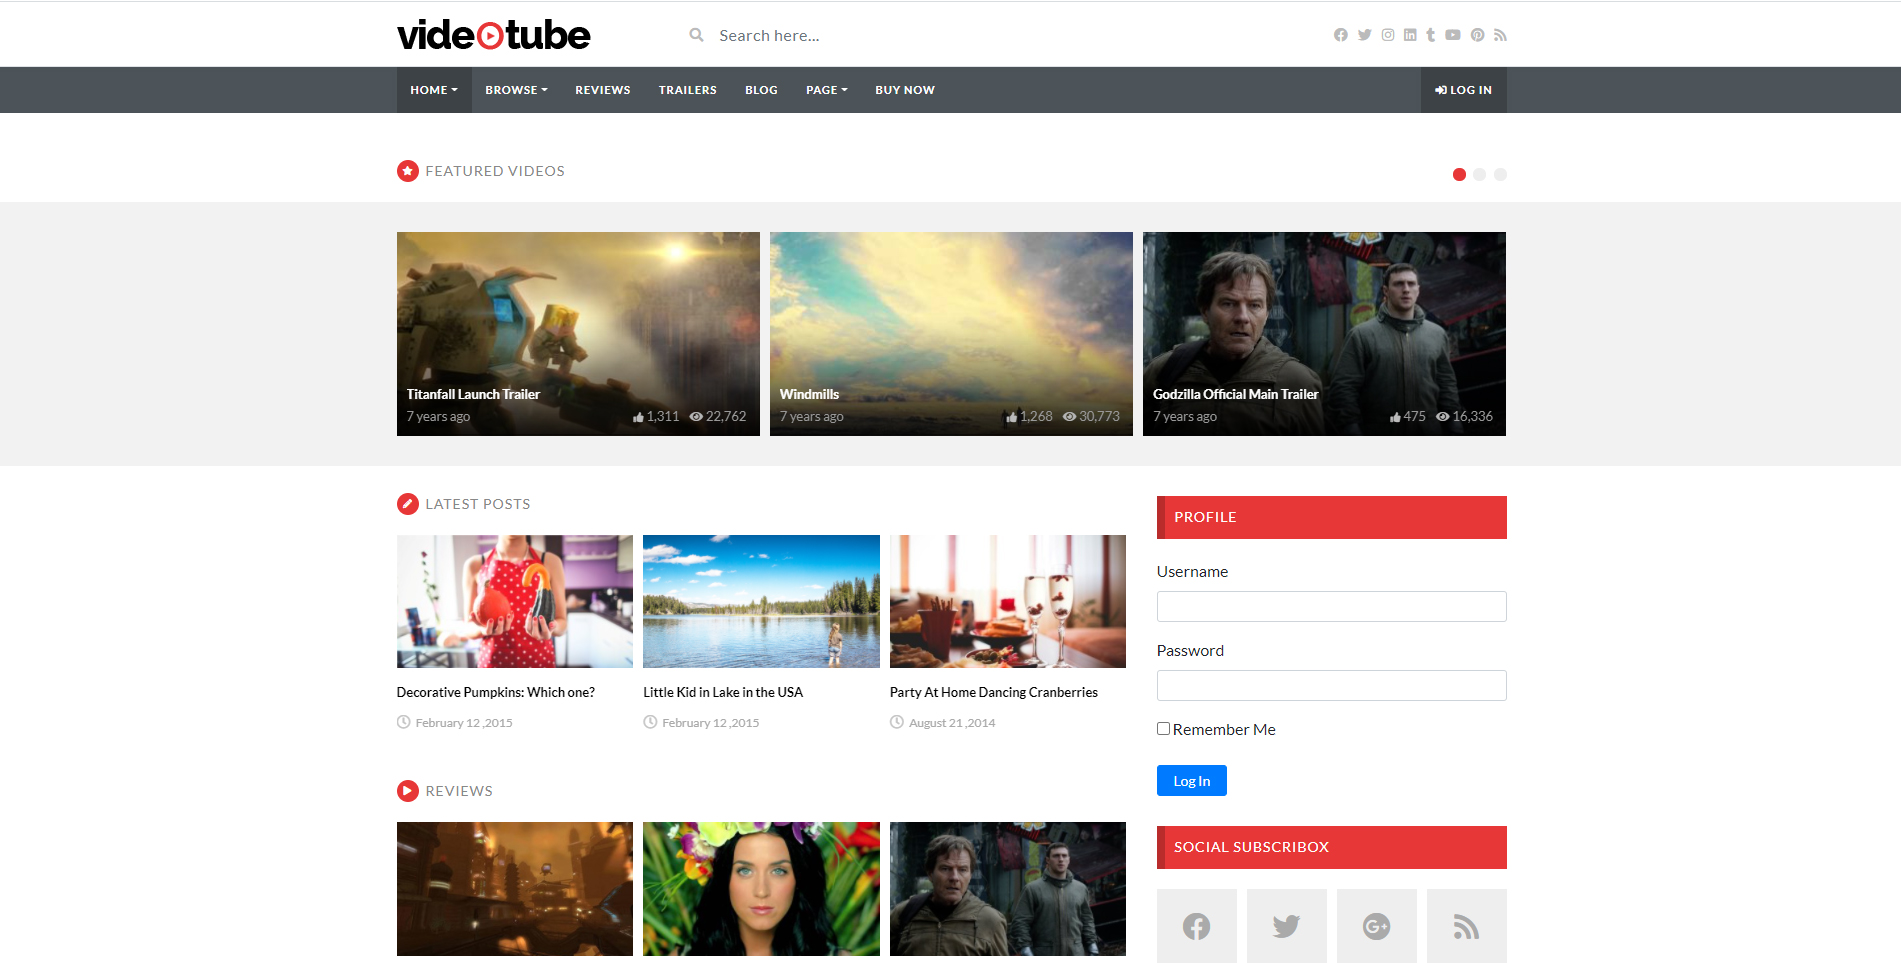Open the LinkedIn icon in the header
This screenshot has height=963, width=1901.
click(1410, 35)
